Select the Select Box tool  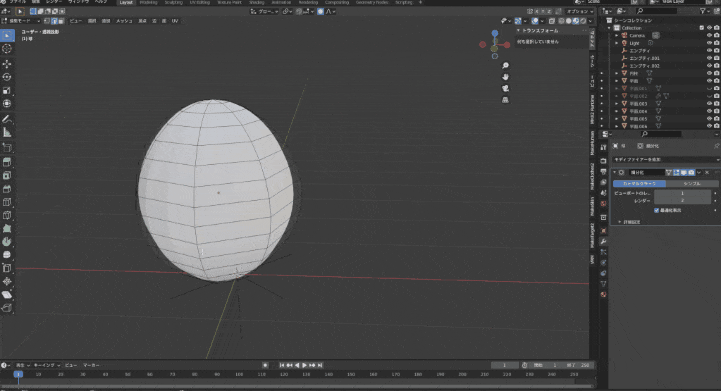[7, 35]
